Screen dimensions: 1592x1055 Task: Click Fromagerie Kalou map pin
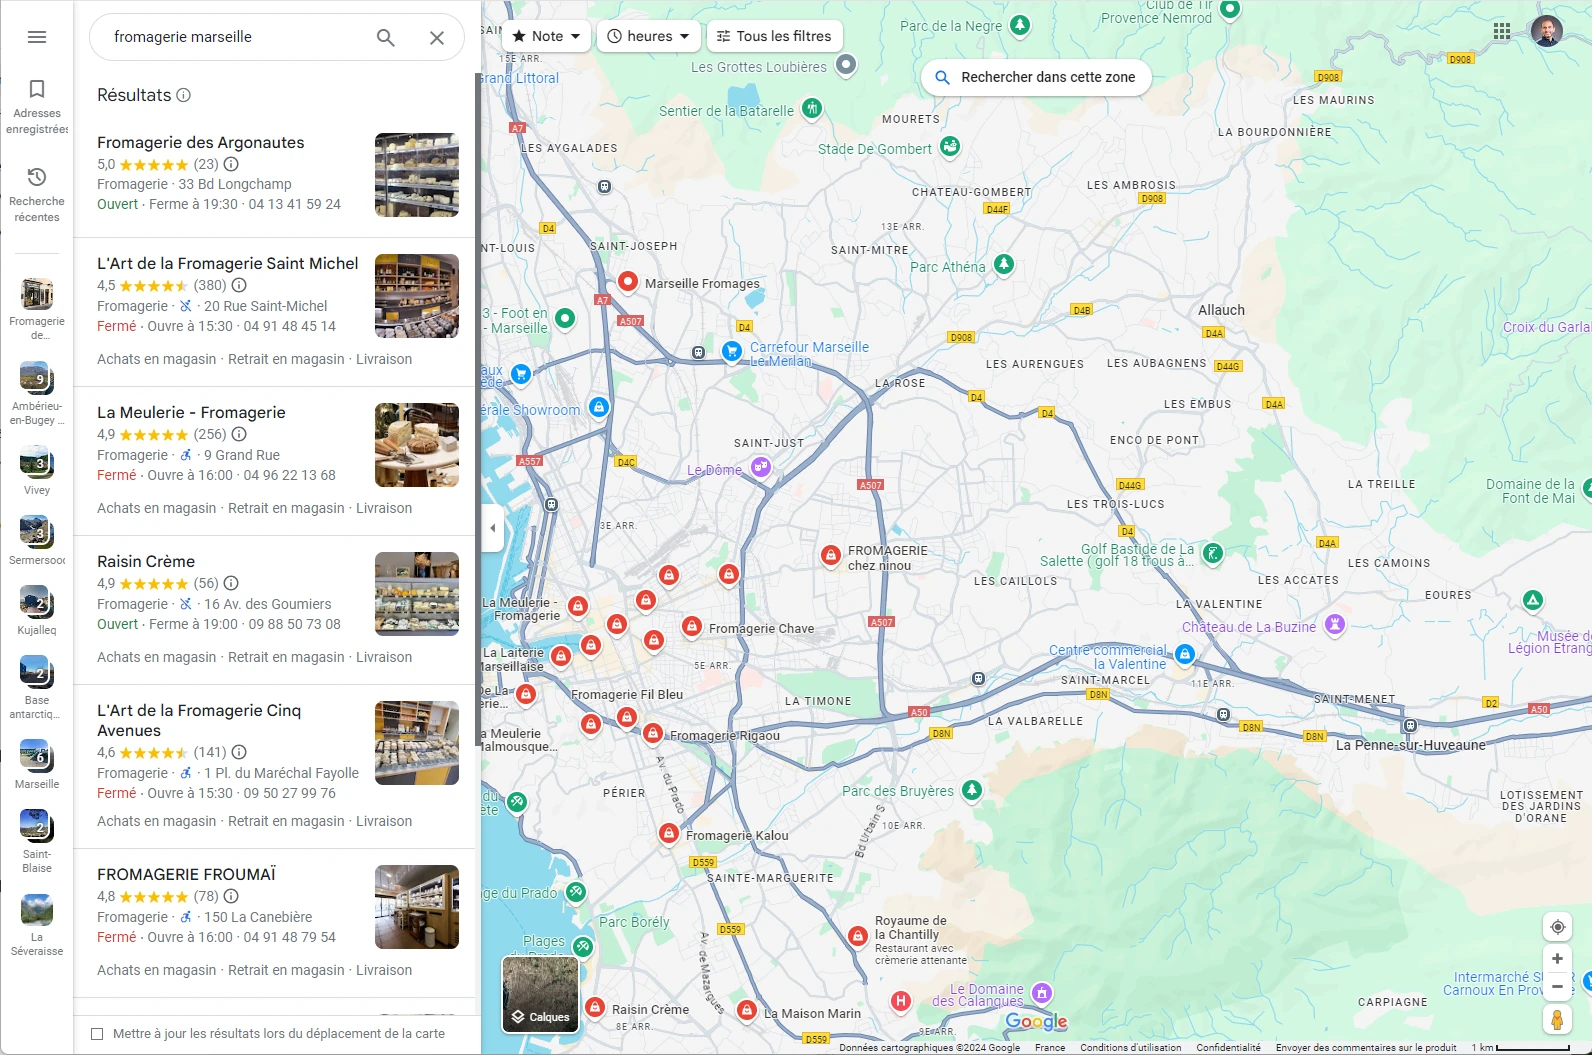[669, 833]
